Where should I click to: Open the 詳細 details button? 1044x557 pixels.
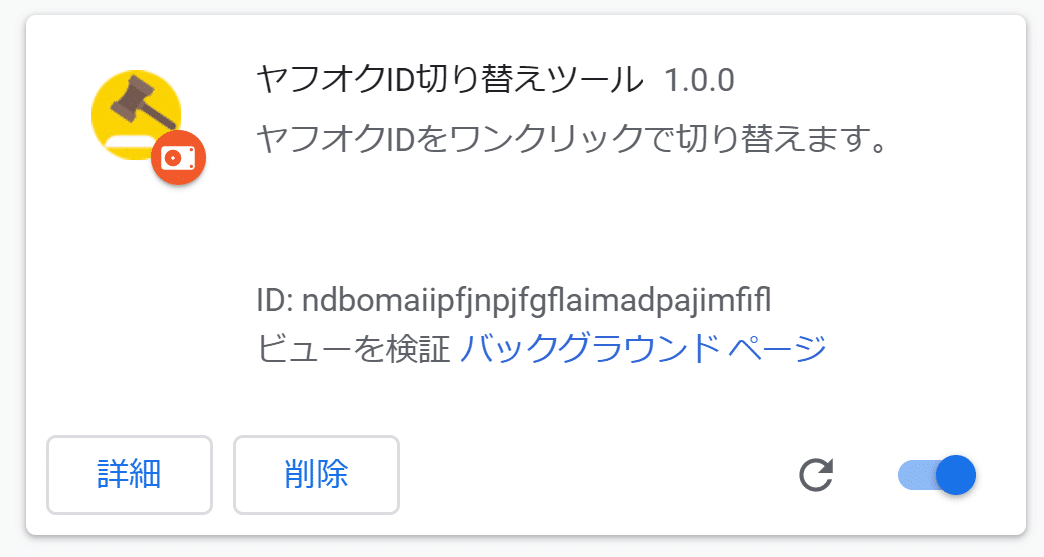coord(129,475)
